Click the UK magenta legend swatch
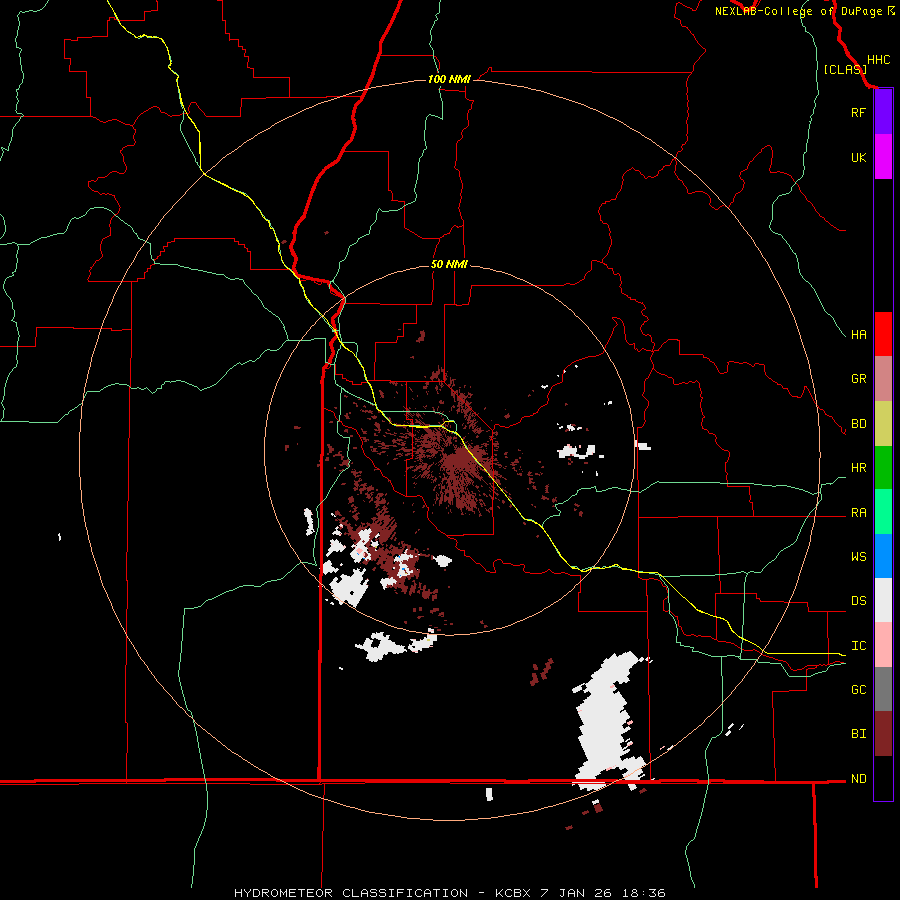The width and height of the screenshot is (900, 900). pyautogui.click(x=883, y=157)
